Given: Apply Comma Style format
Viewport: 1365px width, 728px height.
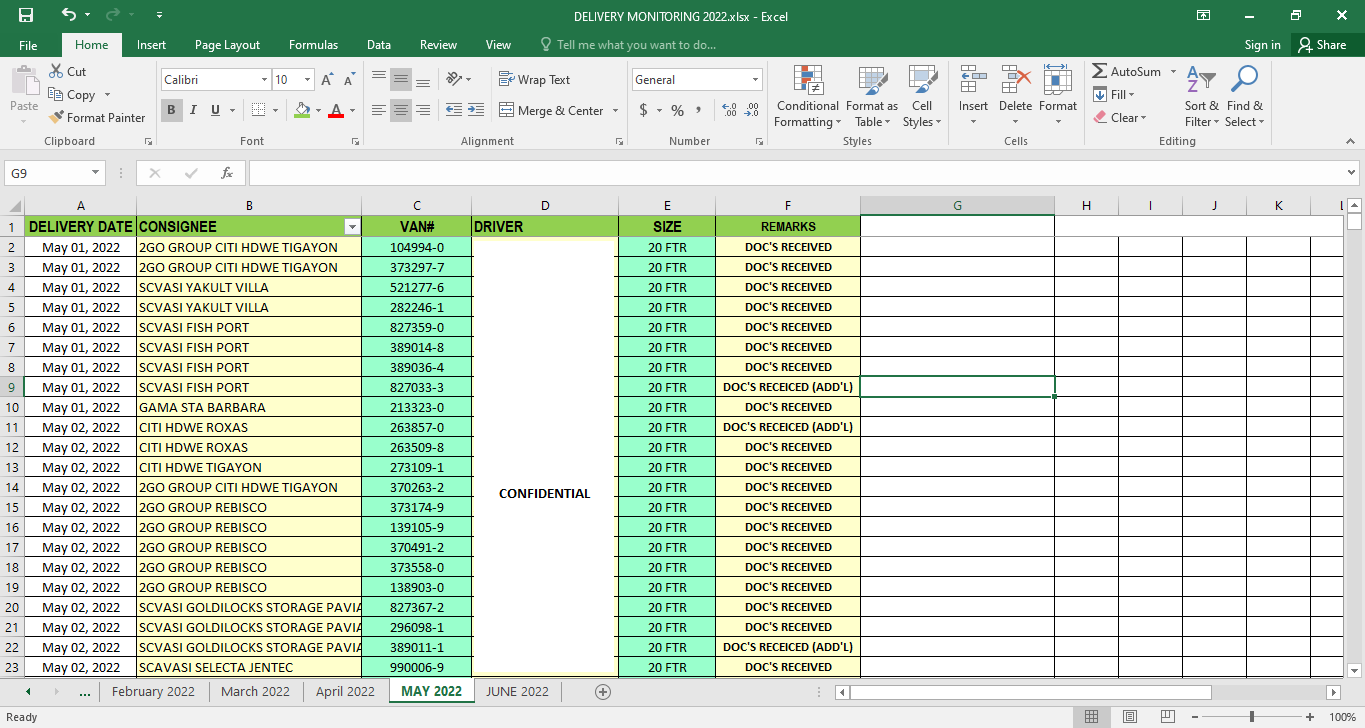Looking at the screenshot, I should (699, 110).
